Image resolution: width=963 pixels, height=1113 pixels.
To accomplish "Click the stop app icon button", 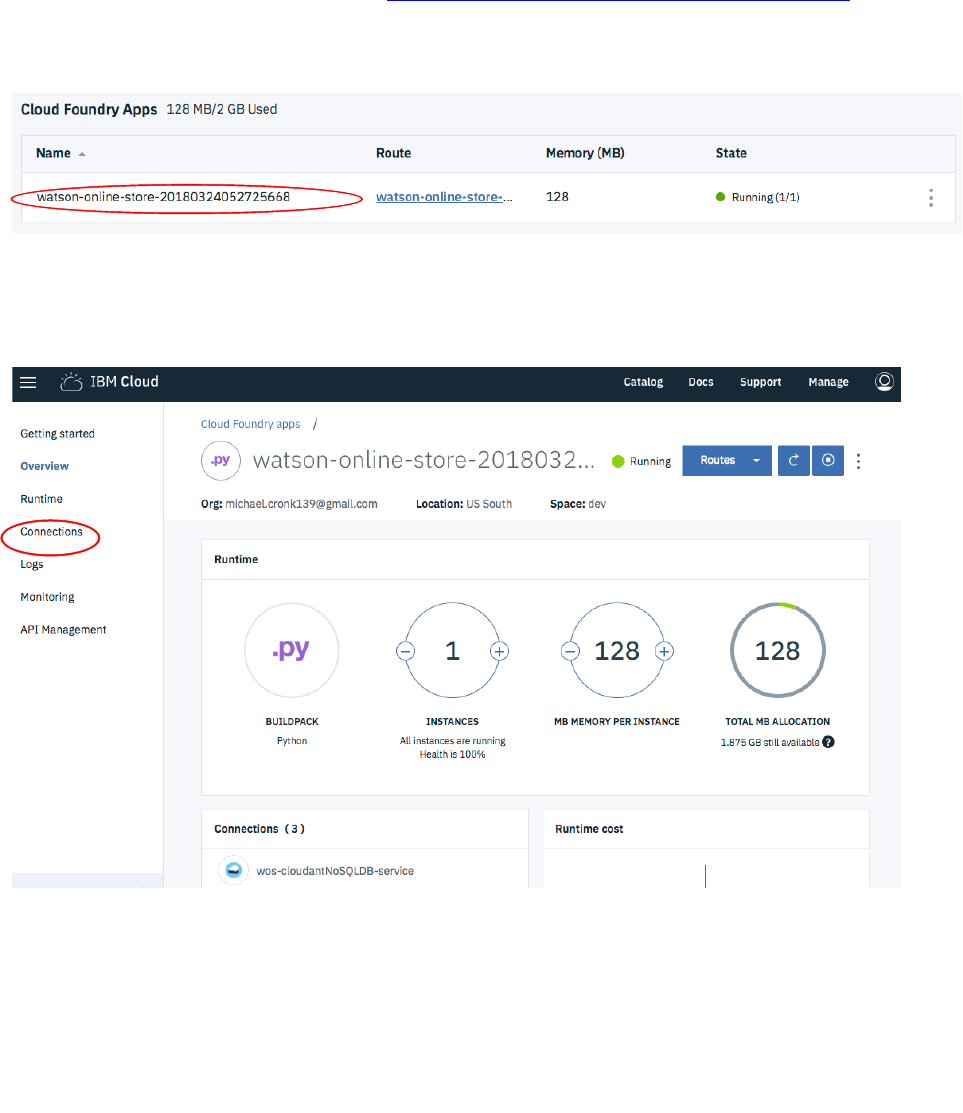I will [827, 461].
